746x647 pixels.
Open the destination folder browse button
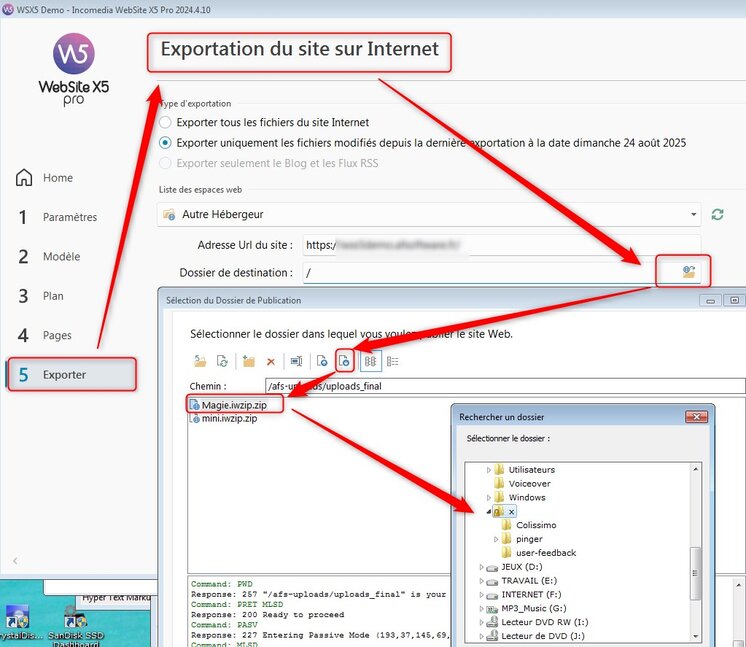click(x=688, y=271)
